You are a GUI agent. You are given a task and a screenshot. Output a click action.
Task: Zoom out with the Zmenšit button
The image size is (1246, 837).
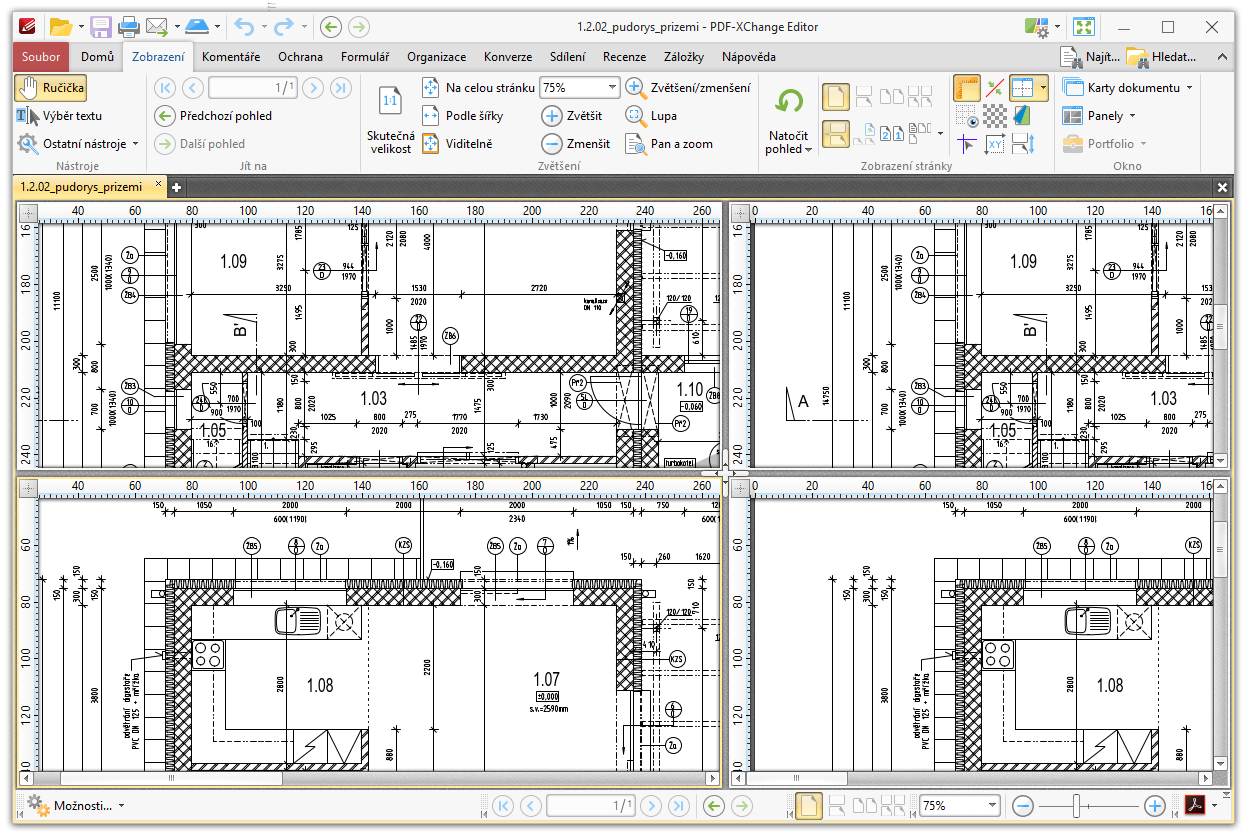(x=576, y=144)
